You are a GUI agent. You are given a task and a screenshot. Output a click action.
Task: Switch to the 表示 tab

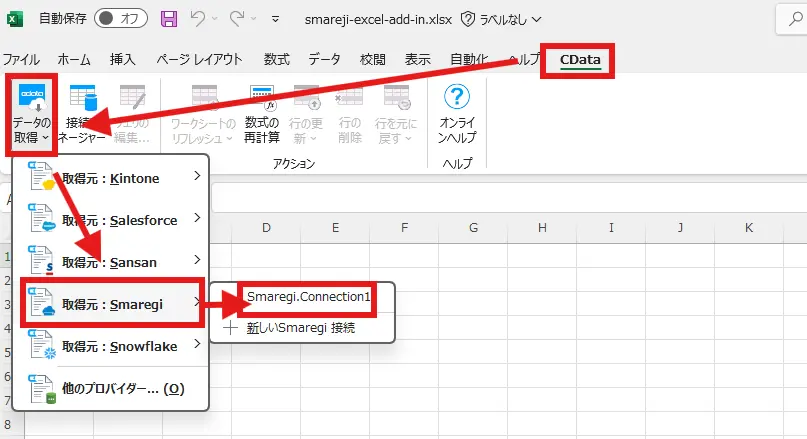(x=417, y=60)
